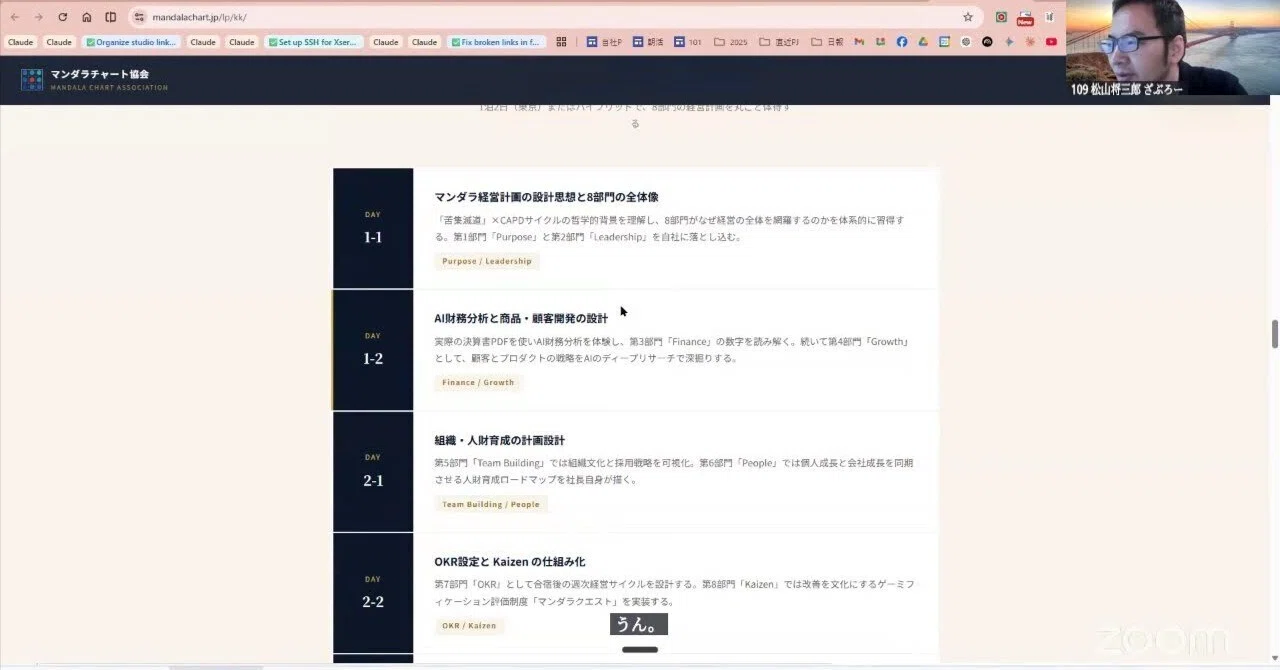Click the Mandala Chart Association logo icon

32,80
